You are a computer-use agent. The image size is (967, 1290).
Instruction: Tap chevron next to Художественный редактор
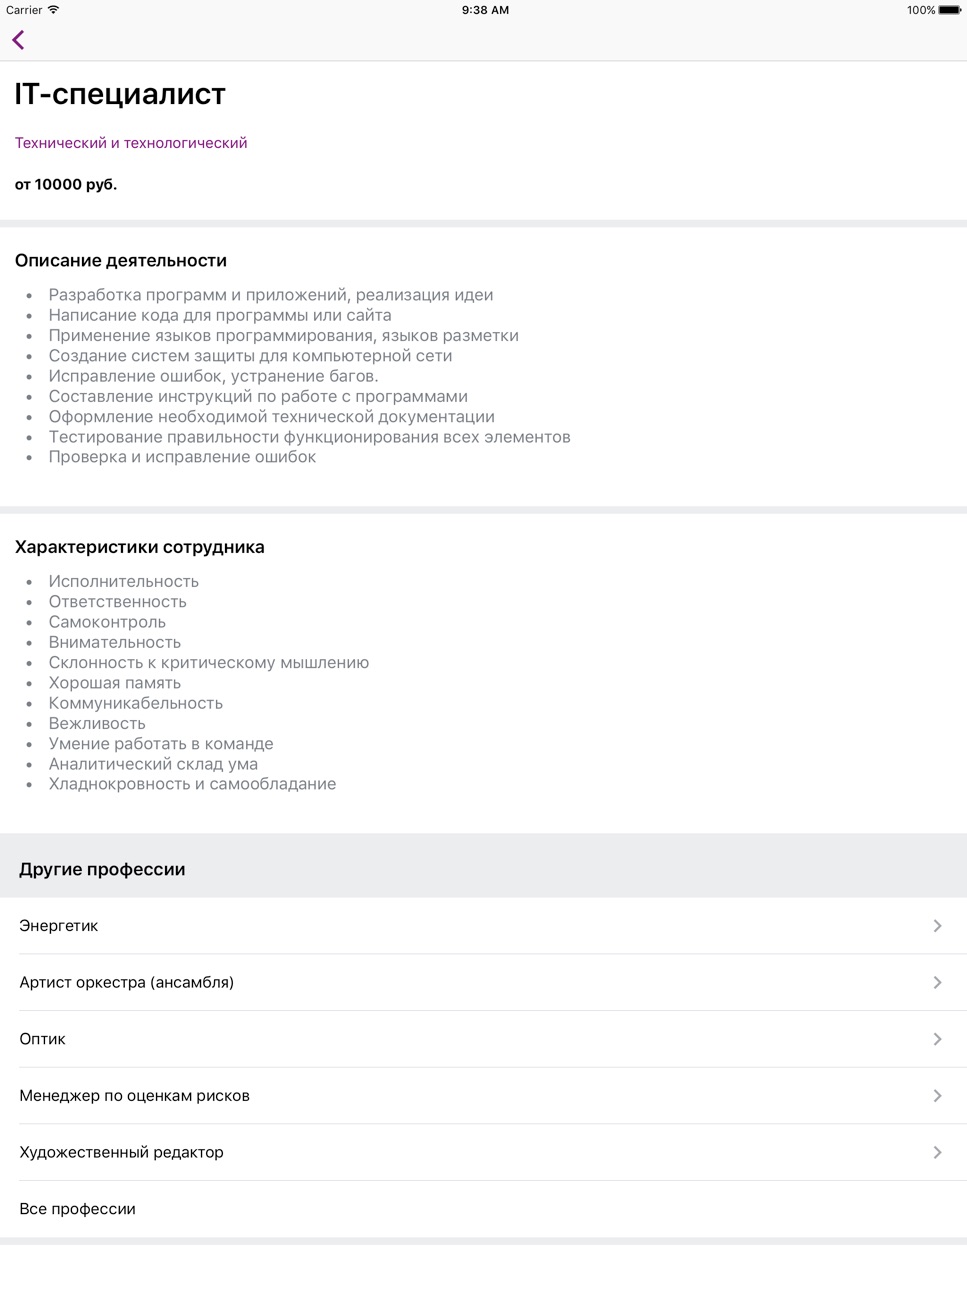(937, 1152)
